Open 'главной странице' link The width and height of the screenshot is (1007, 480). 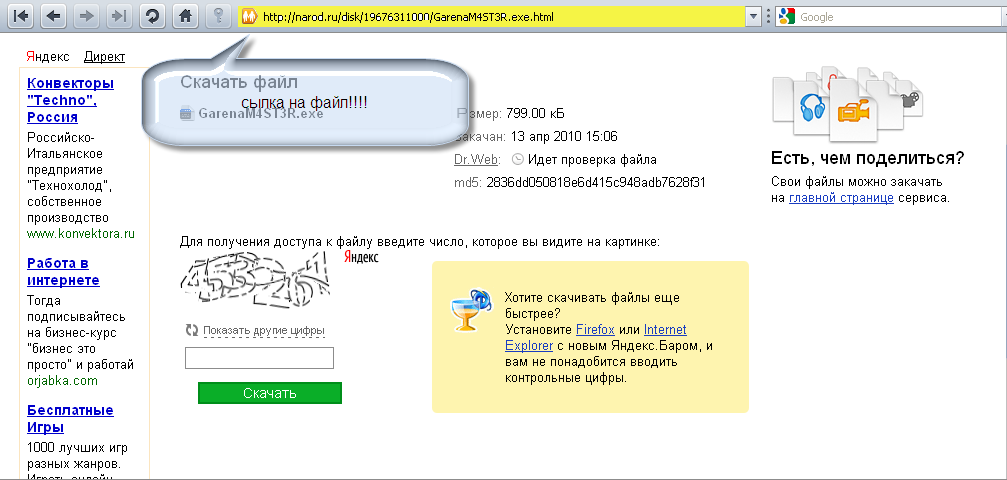pos(841,198)
